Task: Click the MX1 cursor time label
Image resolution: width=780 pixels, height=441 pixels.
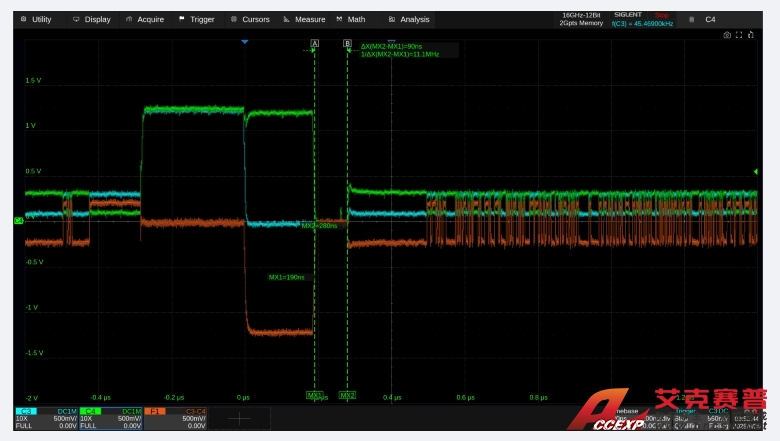Action: pos(286,277)
